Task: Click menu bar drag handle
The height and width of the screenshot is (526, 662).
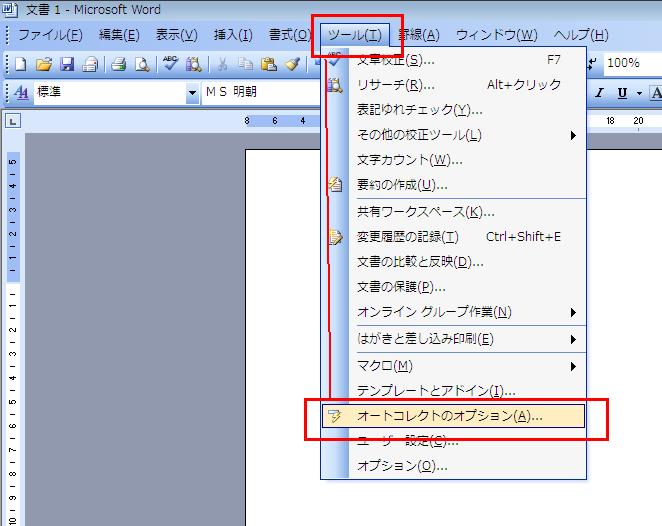Action: (x=7, y=35)
